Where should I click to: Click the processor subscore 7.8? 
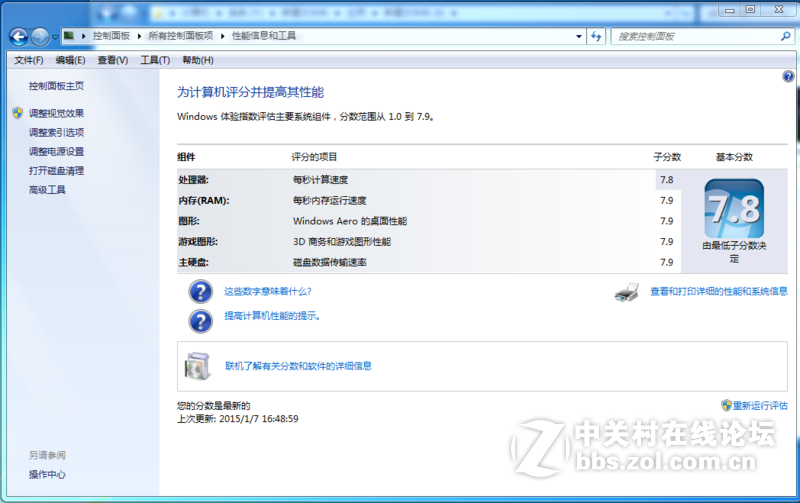(x=667, y=180)
